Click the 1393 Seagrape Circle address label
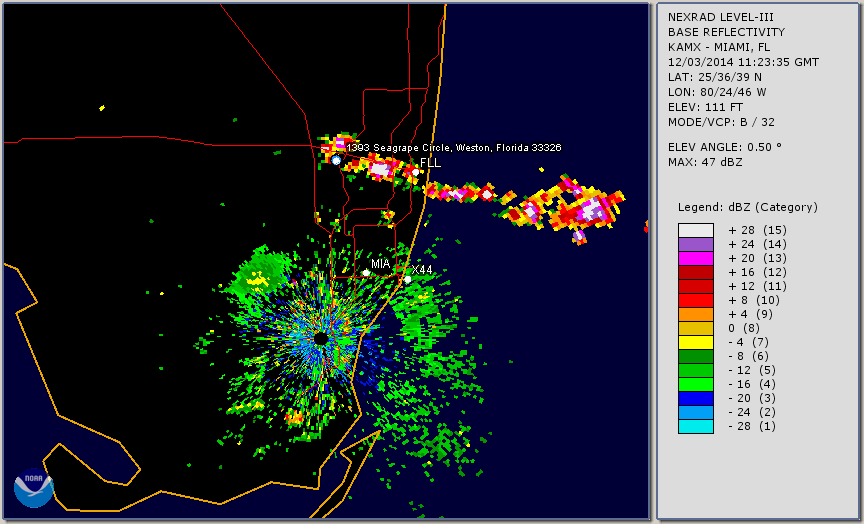Image resolution: width=864 pixels, height=524 pixels. [454, 148]
